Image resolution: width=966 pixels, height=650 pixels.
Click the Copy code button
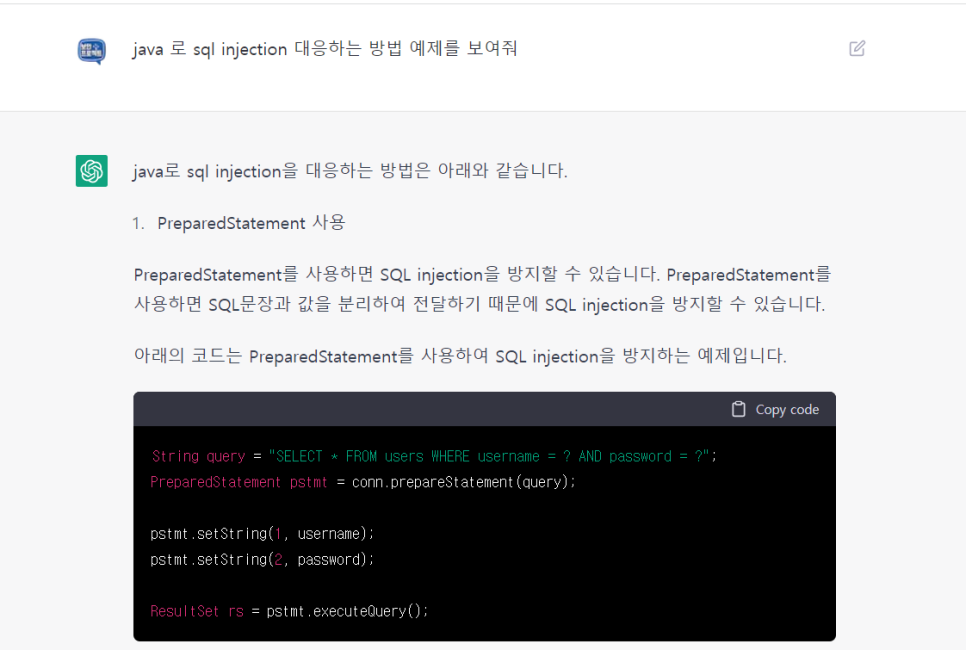coord(775,409)
